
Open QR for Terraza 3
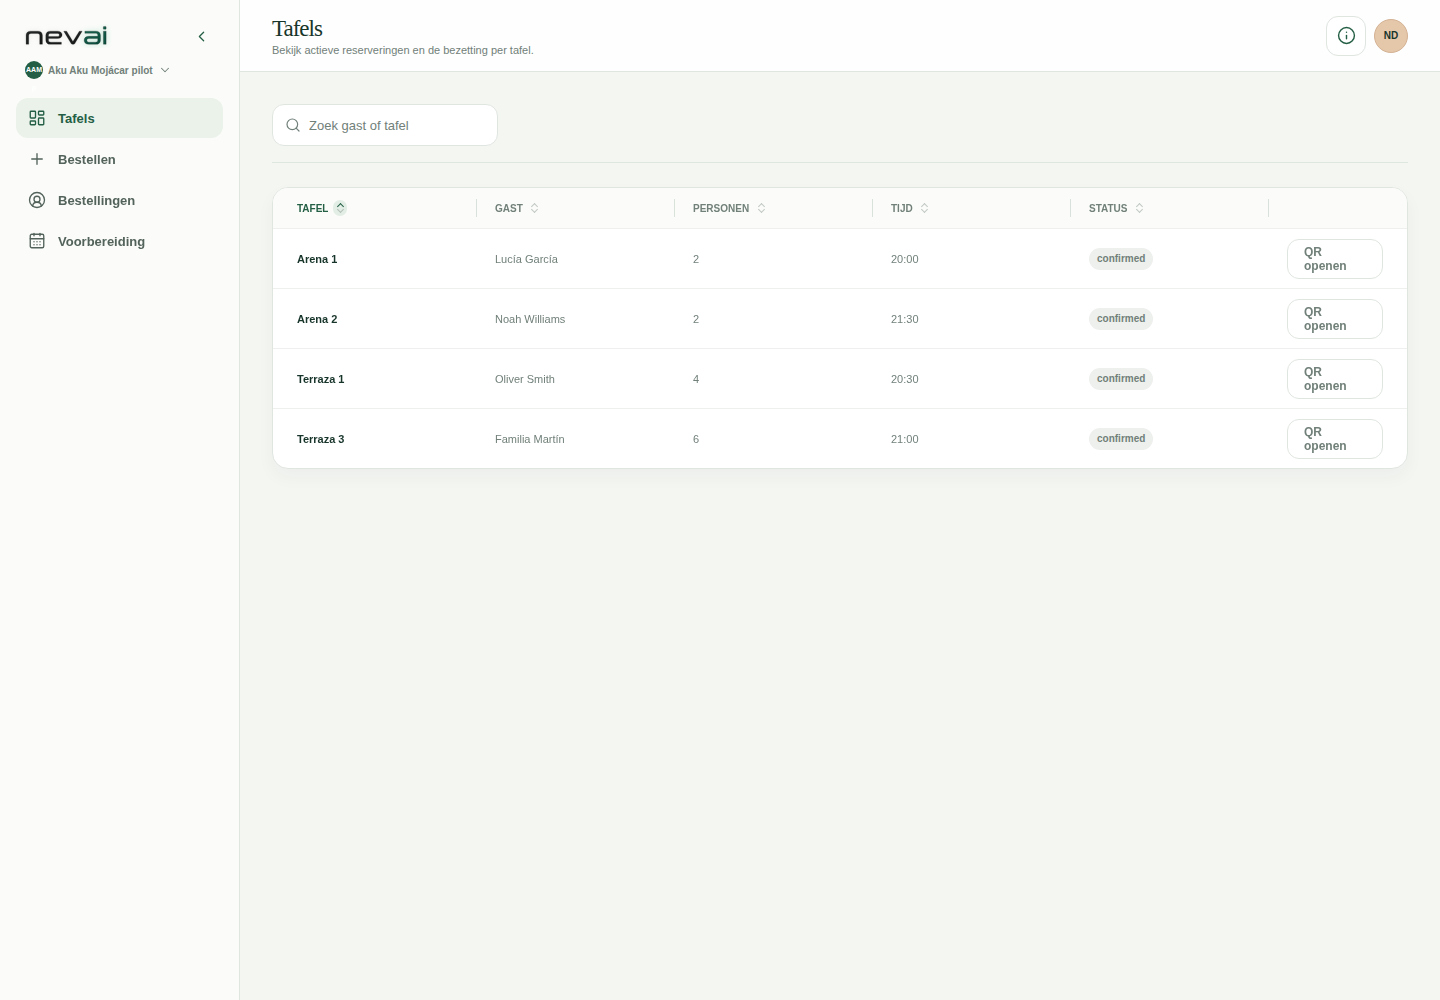(x=1335, y=439)
